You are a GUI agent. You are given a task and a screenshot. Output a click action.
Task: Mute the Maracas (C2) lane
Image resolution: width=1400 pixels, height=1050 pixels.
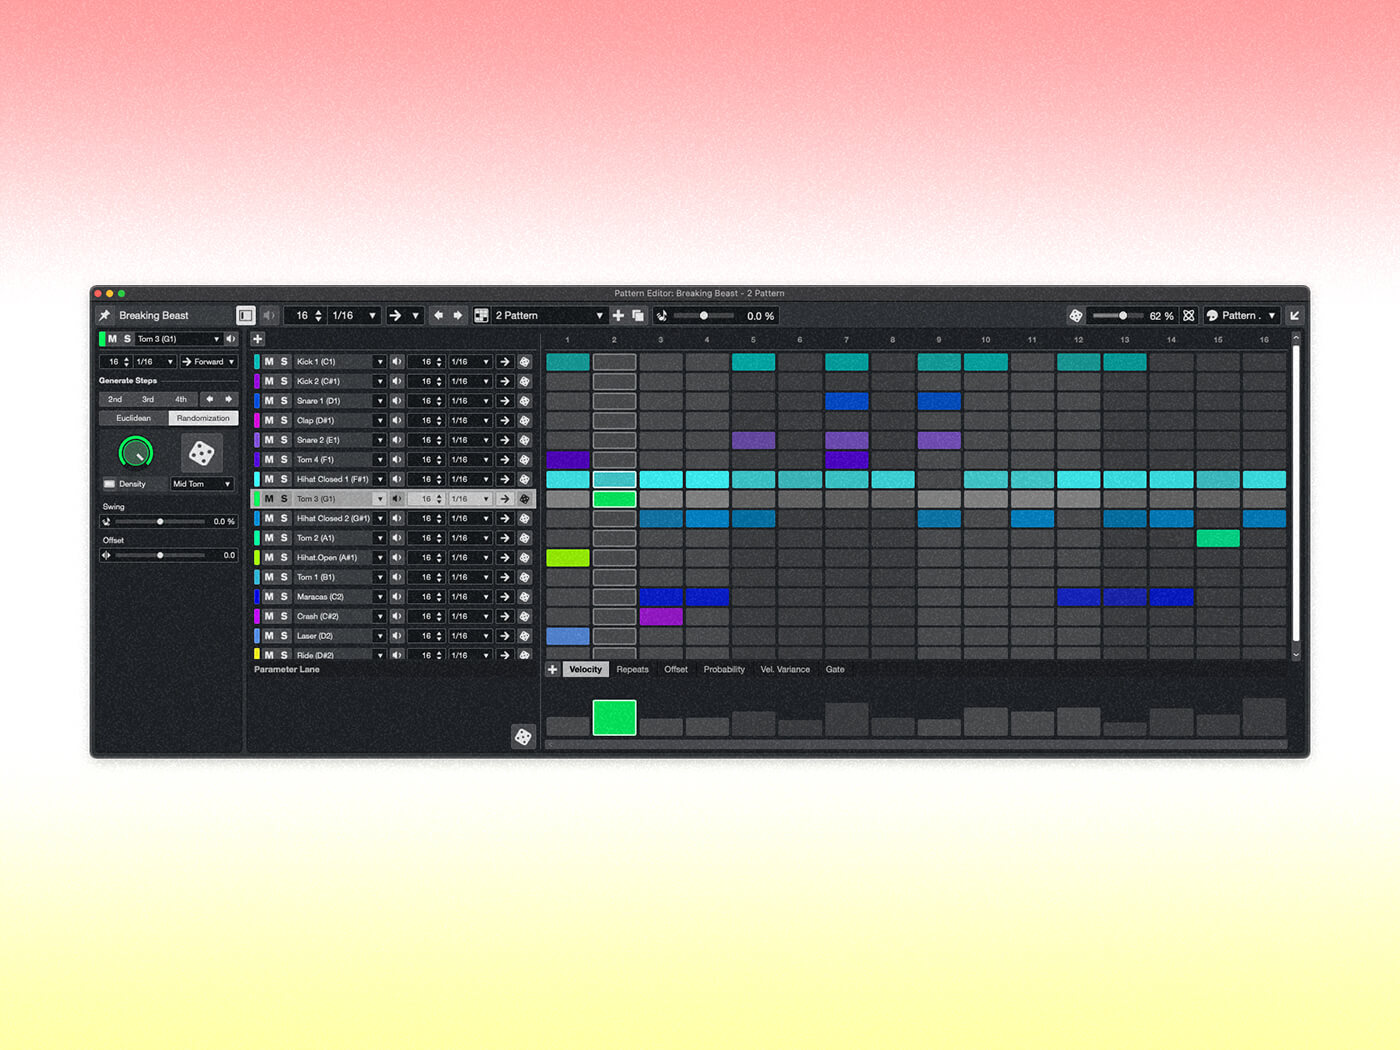[268, 597]
